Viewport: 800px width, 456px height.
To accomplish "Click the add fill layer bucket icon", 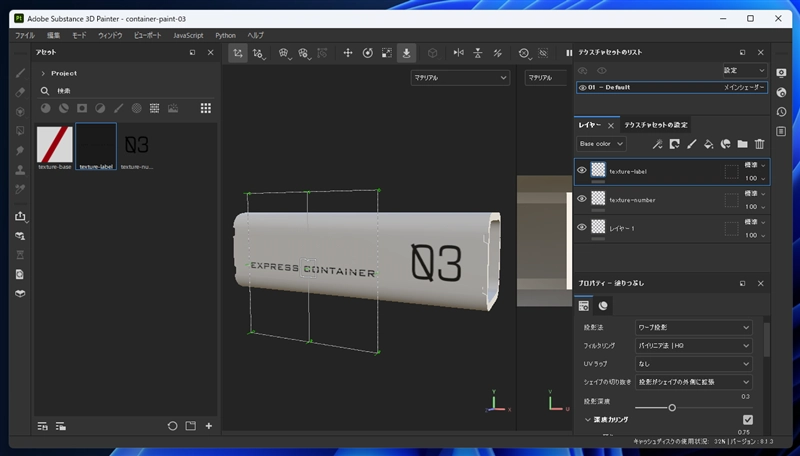I will 708,144.
